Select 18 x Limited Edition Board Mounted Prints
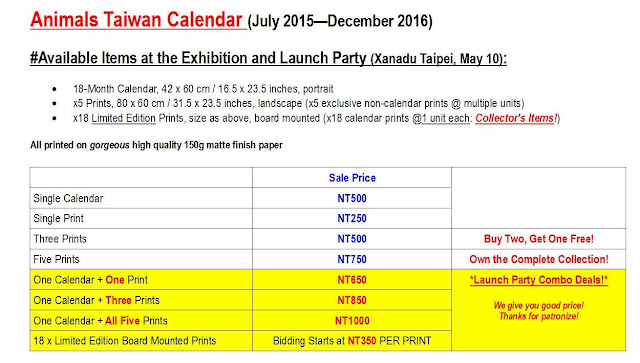 point(124,341)
